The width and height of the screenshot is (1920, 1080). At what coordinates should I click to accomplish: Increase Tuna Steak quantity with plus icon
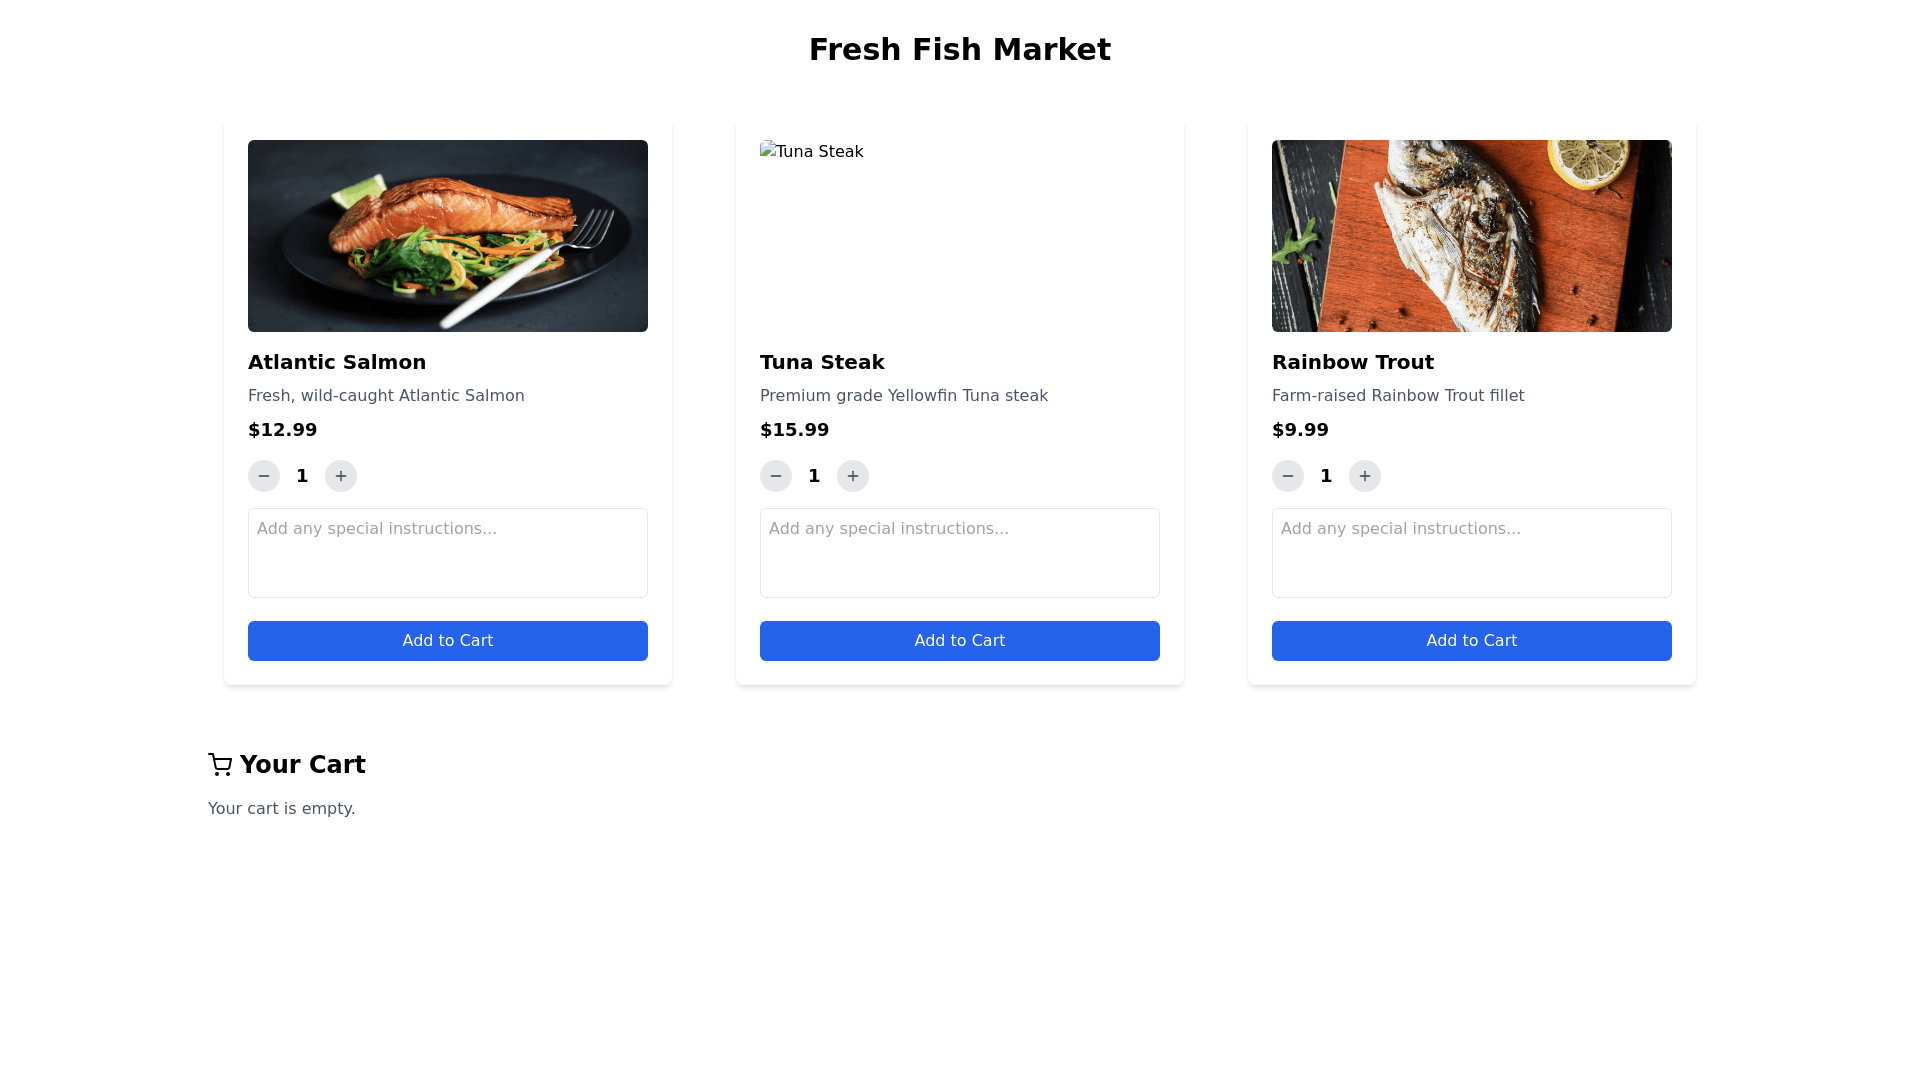pos(853,476)
